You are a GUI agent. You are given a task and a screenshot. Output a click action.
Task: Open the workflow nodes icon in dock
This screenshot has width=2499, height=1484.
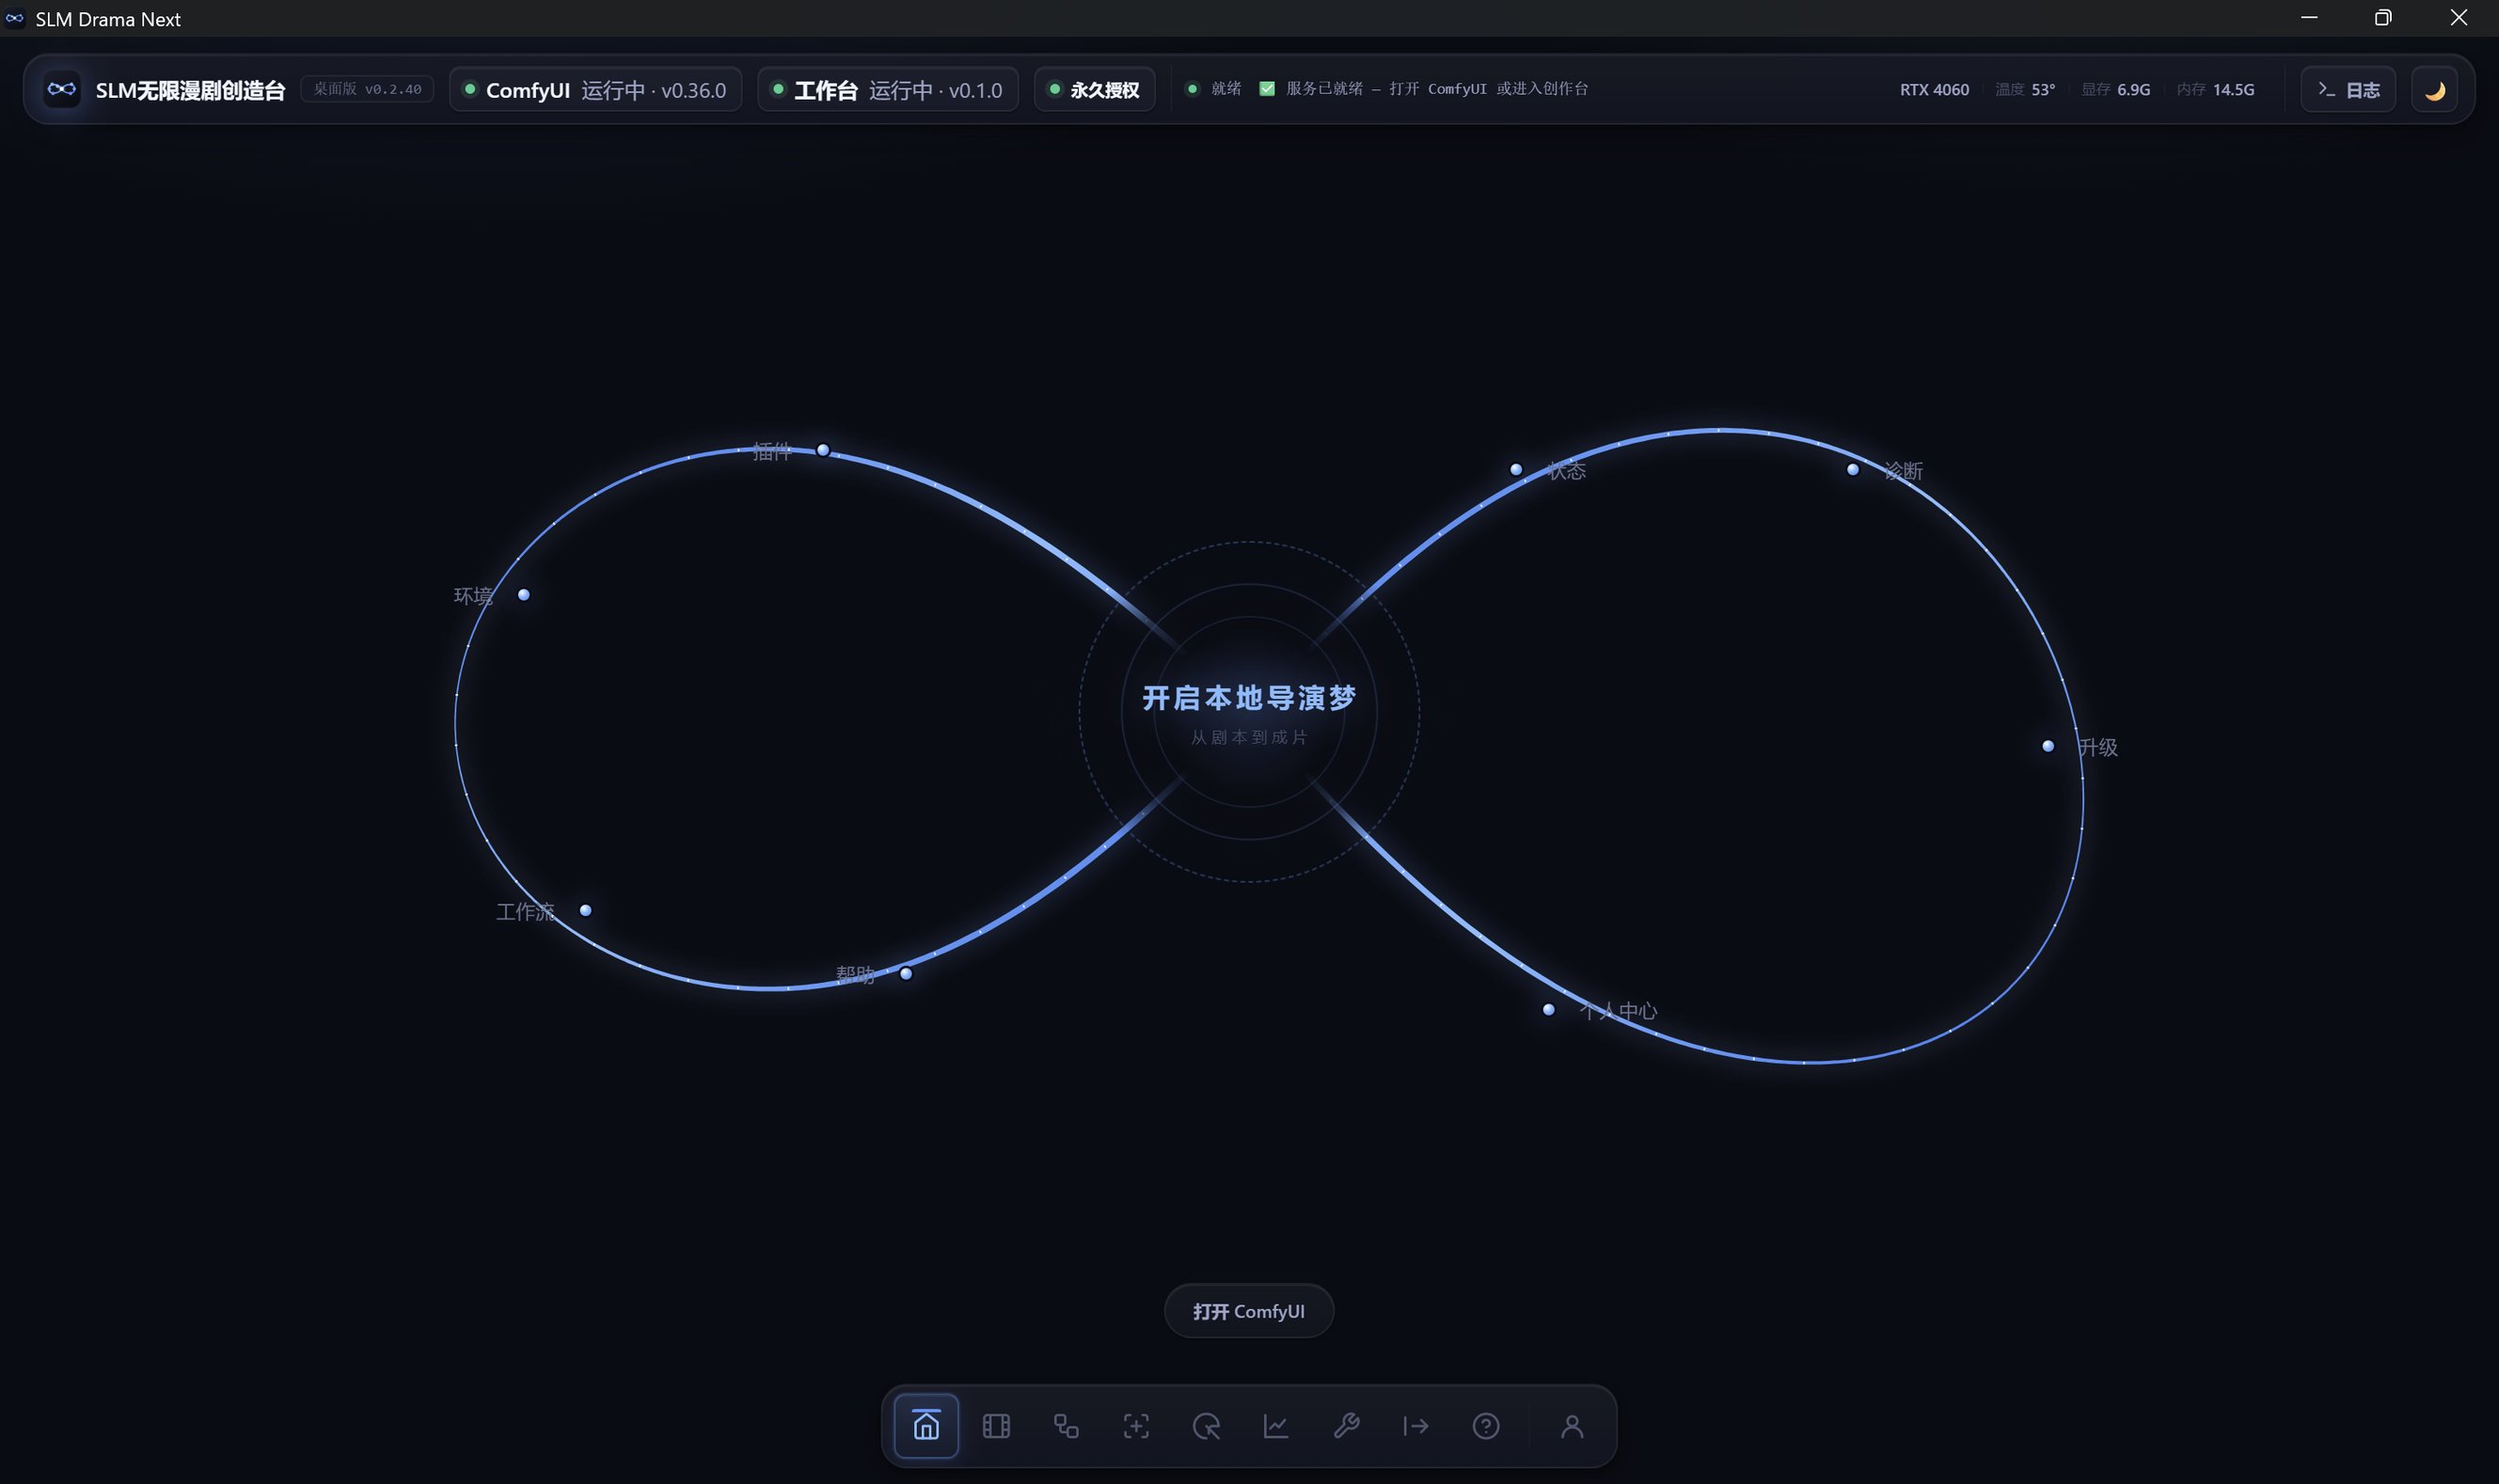(1066, 1425)
